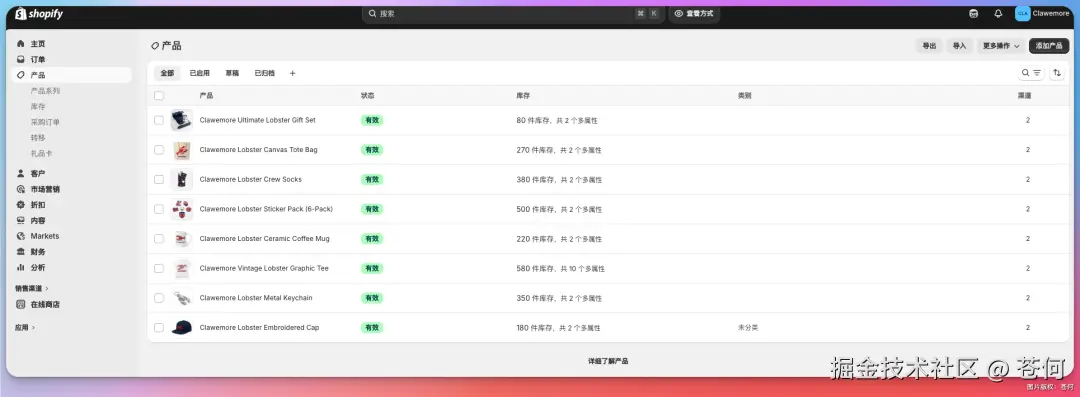Click the Shopify logo

(x=39, y=14)
